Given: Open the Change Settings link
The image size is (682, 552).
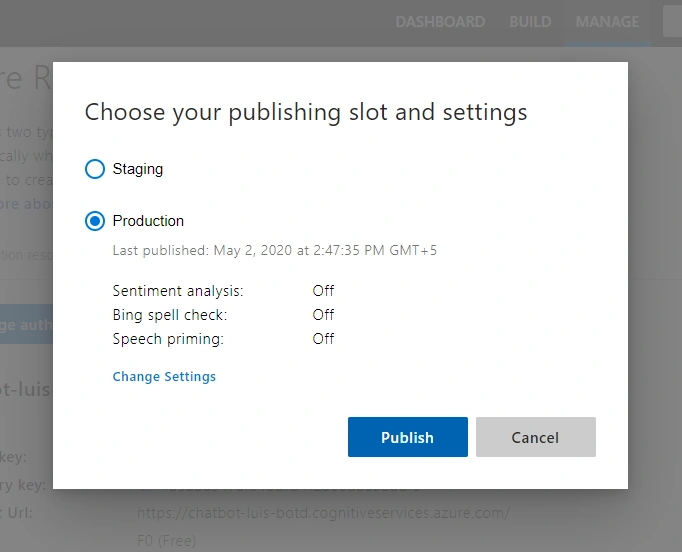Looking at the screenshot, I should [x=164, y=376].
